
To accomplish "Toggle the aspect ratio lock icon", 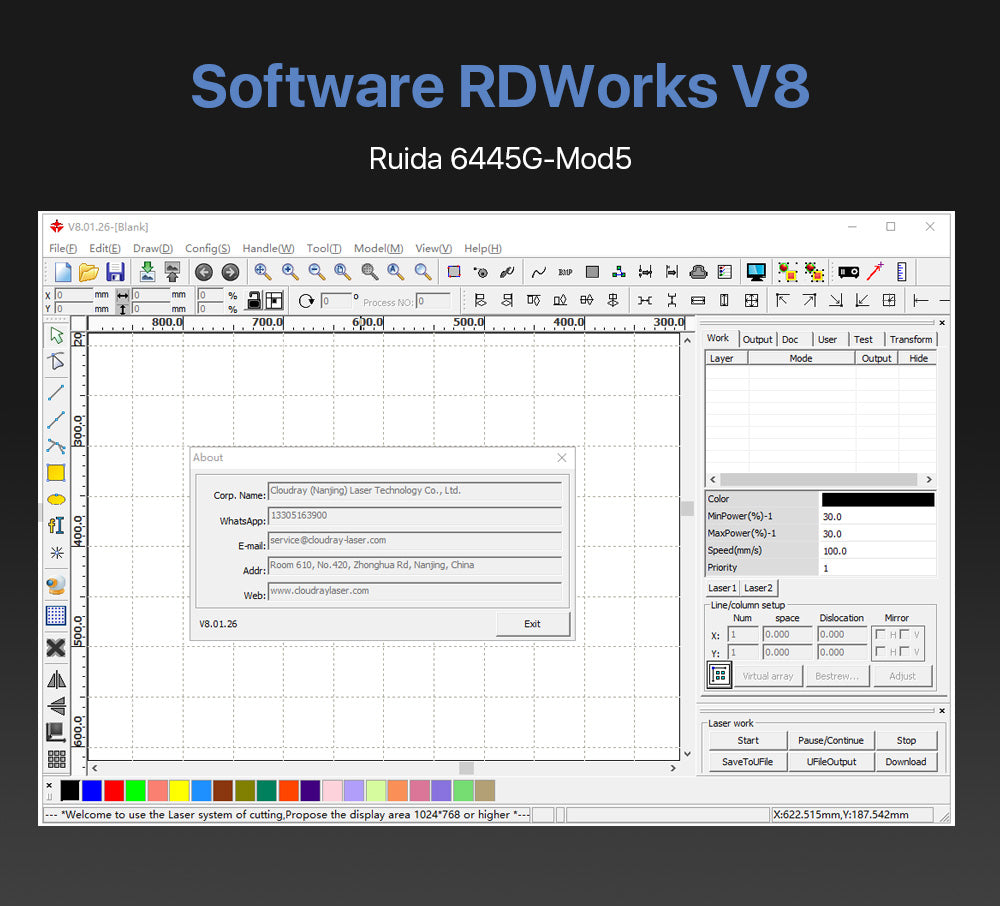I will (254, 300).
